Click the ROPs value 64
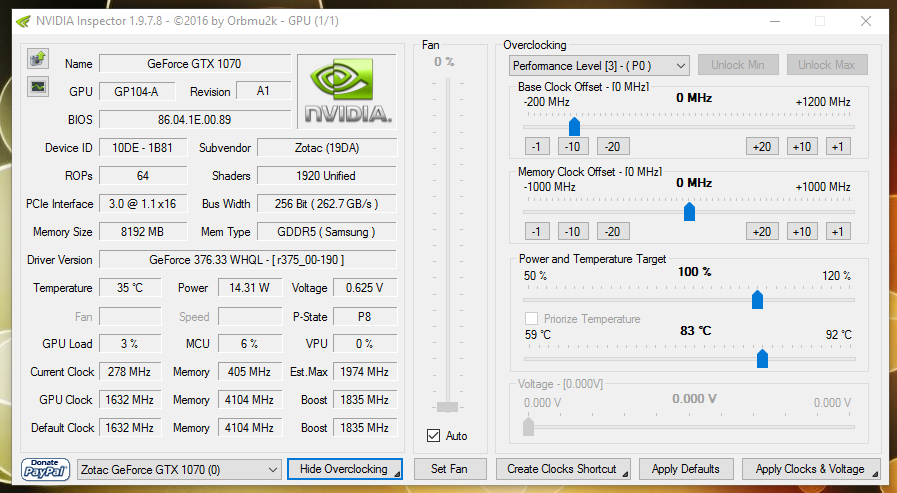Screen dimensions: 897x493 (142, 176)
